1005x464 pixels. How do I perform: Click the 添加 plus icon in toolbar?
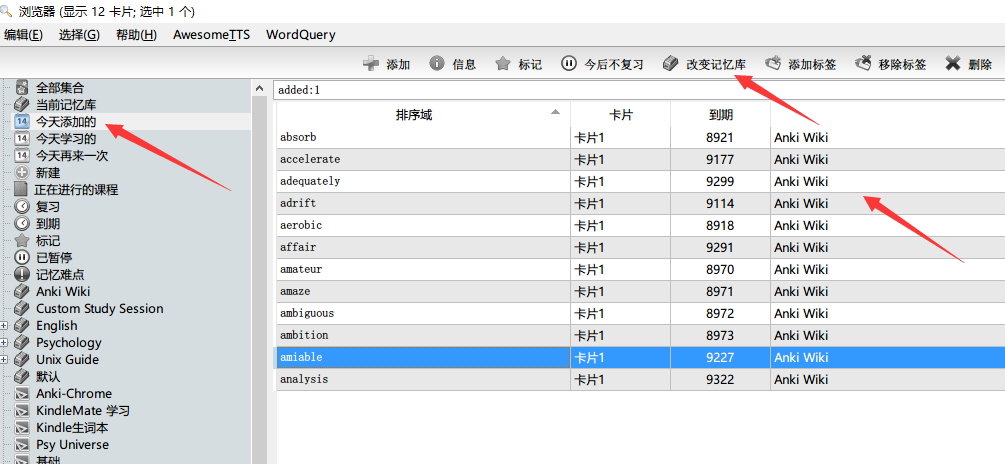tap(371, 64)
